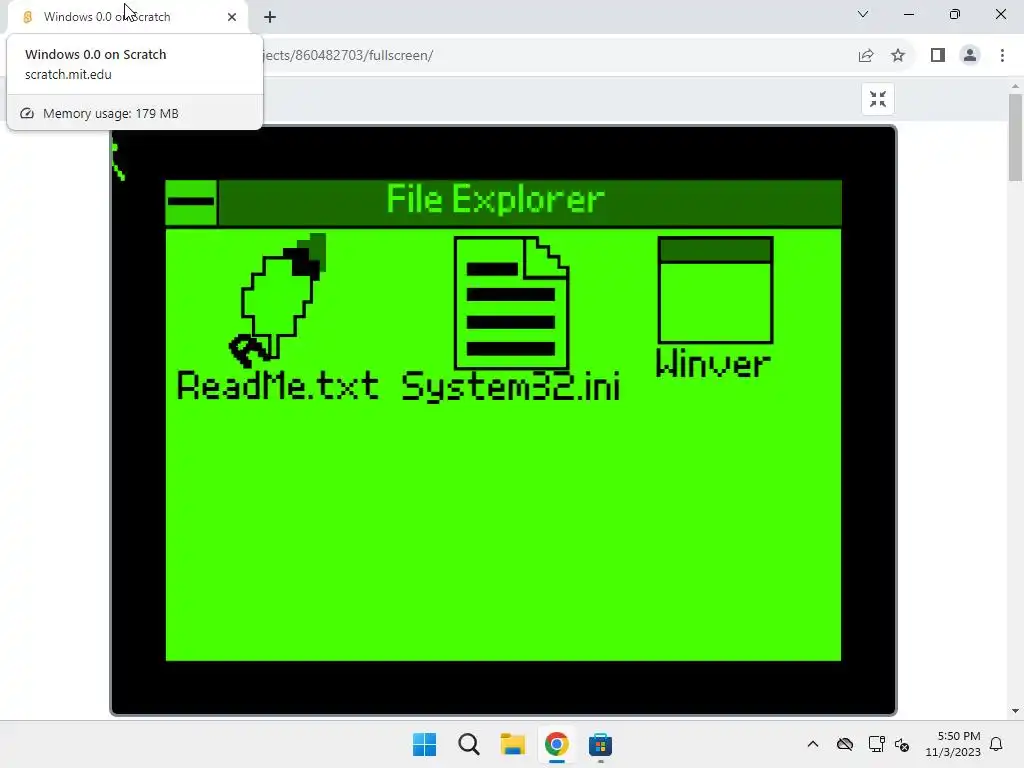Open a new browser tab

pos(270,17)
